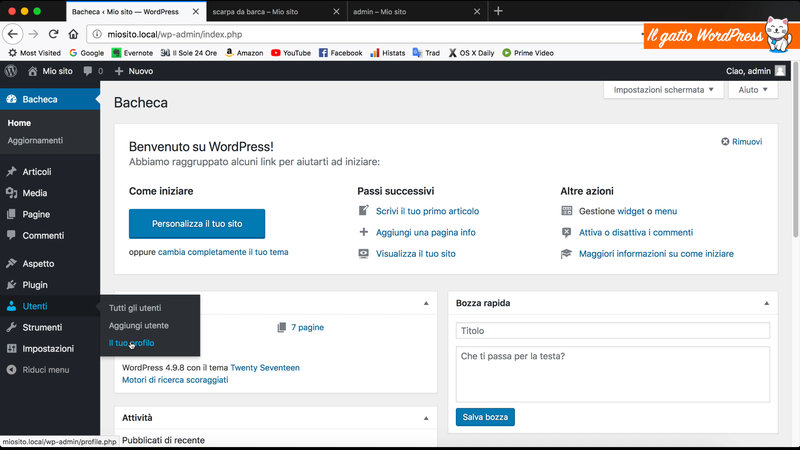This screenshot has height=450, width=800.
Task: Open Visualizza il tuo sito link
Action: (416, 254)
